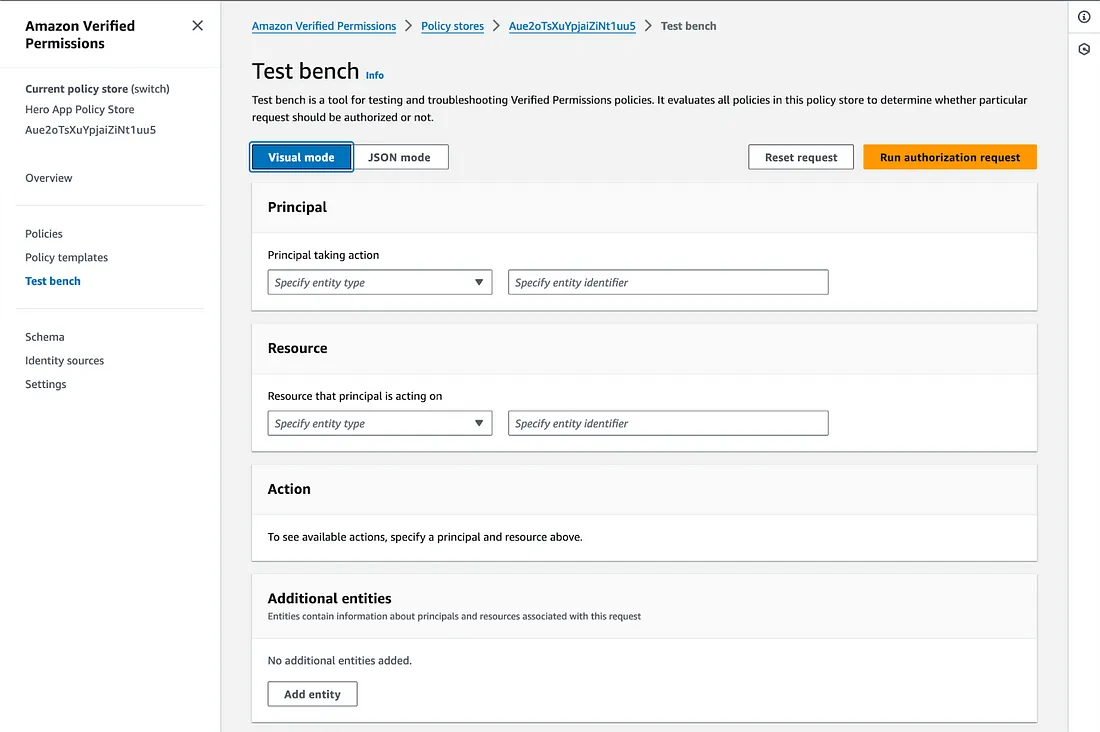Click 'Principal taking action' label
Viewport: 1100px width, 732px height.
(323, 255)
